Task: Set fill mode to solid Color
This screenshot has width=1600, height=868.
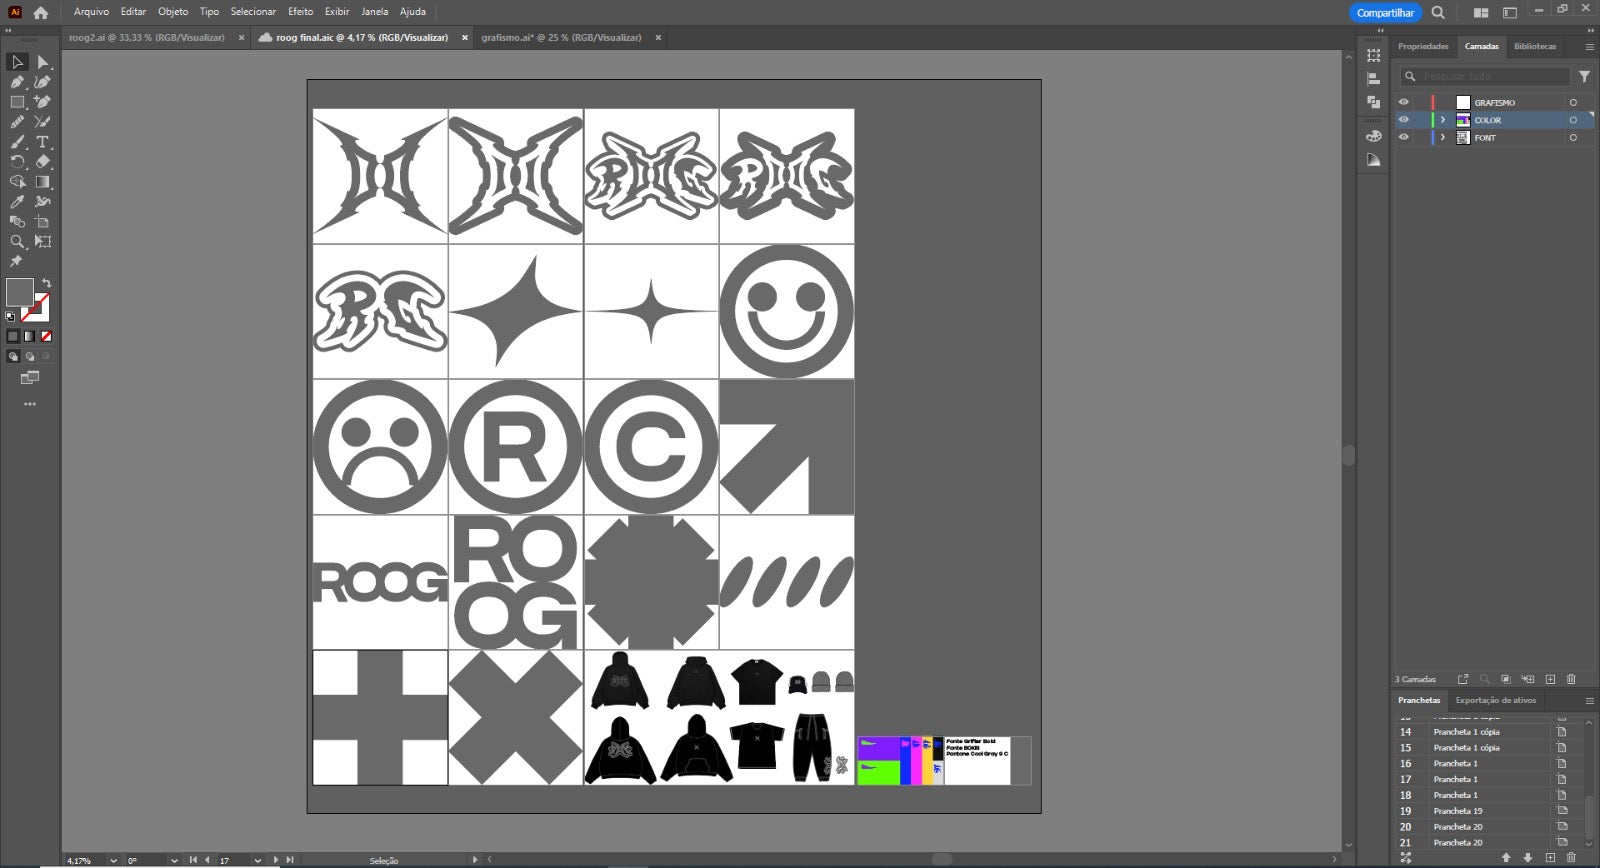Action: 13,336
